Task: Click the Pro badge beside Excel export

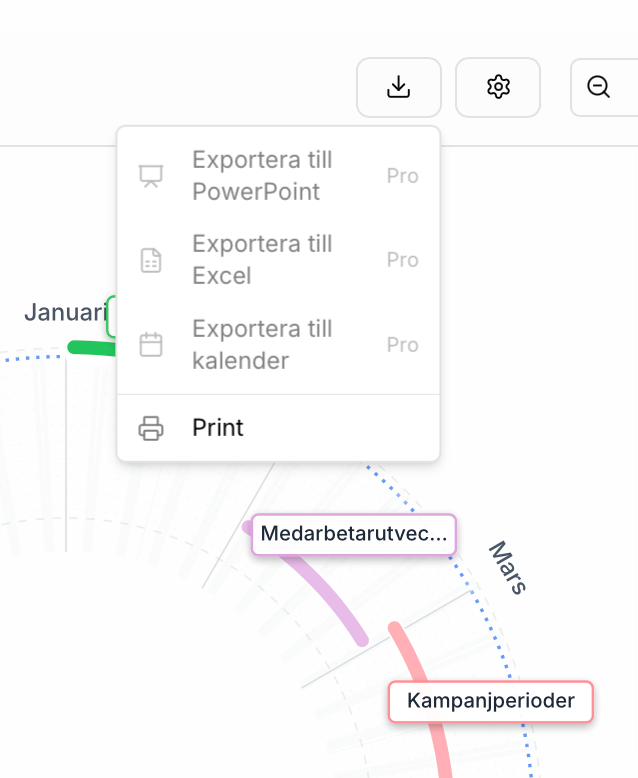Action: (402, 260)
